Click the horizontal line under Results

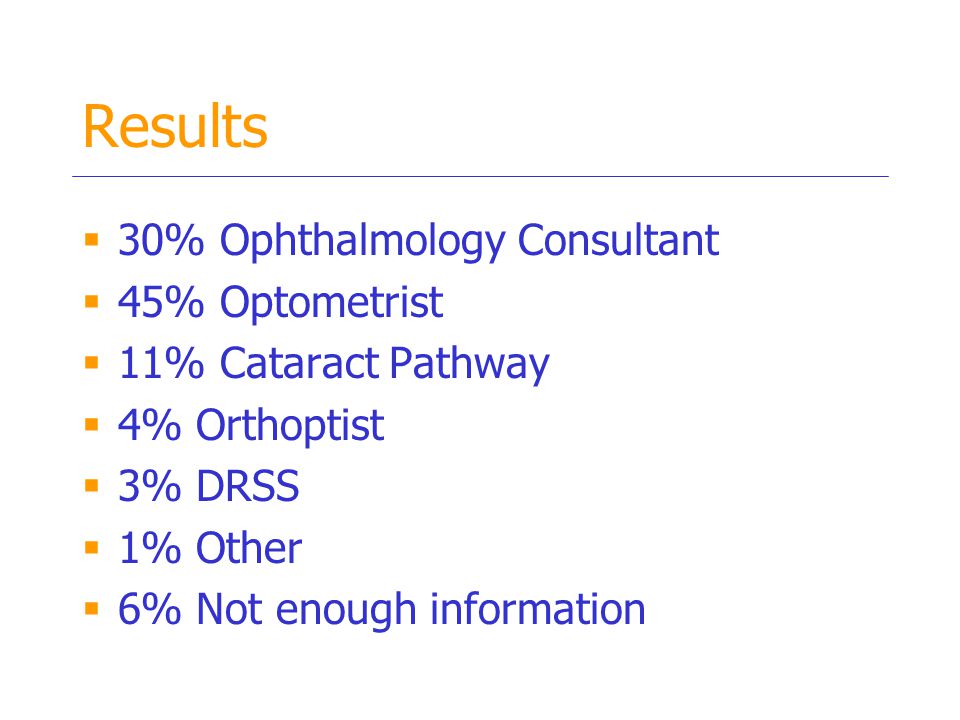tap(480, 176)
